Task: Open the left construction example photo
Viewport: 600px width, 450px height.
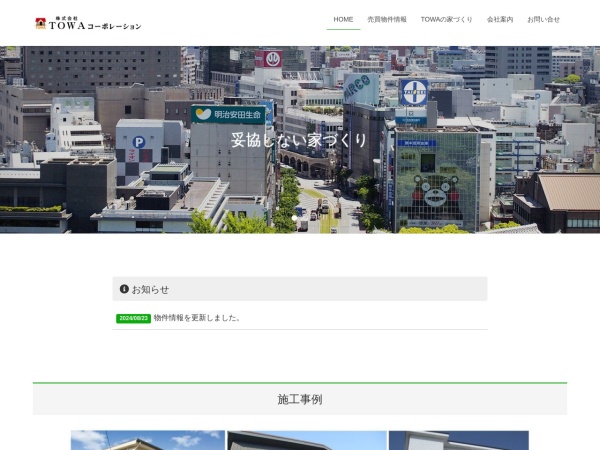Action: coord(148,440)
